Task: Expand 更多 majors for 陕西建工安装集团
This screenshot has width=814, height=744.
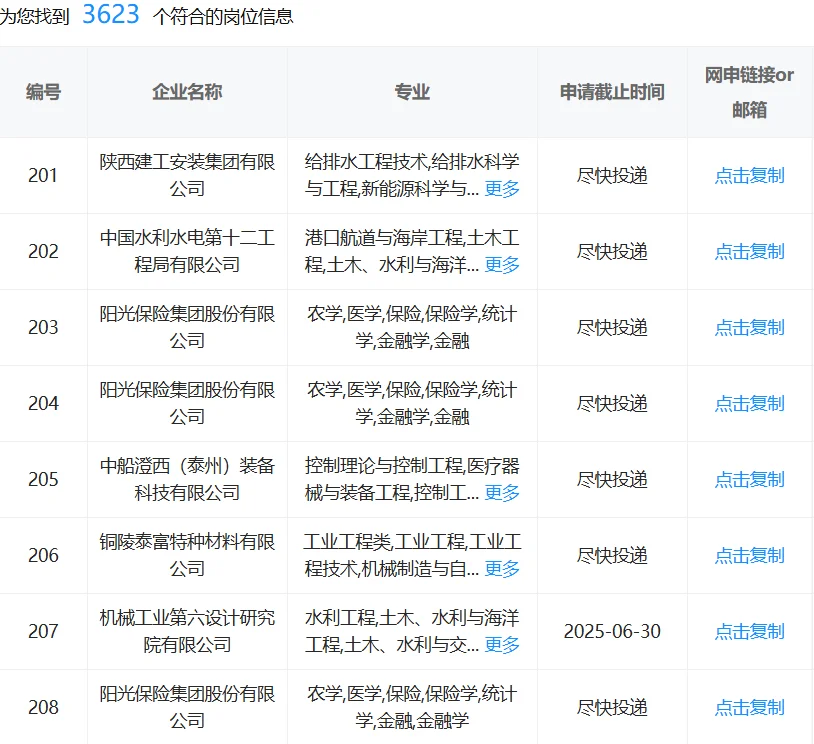Action: (x=502, y=189)
